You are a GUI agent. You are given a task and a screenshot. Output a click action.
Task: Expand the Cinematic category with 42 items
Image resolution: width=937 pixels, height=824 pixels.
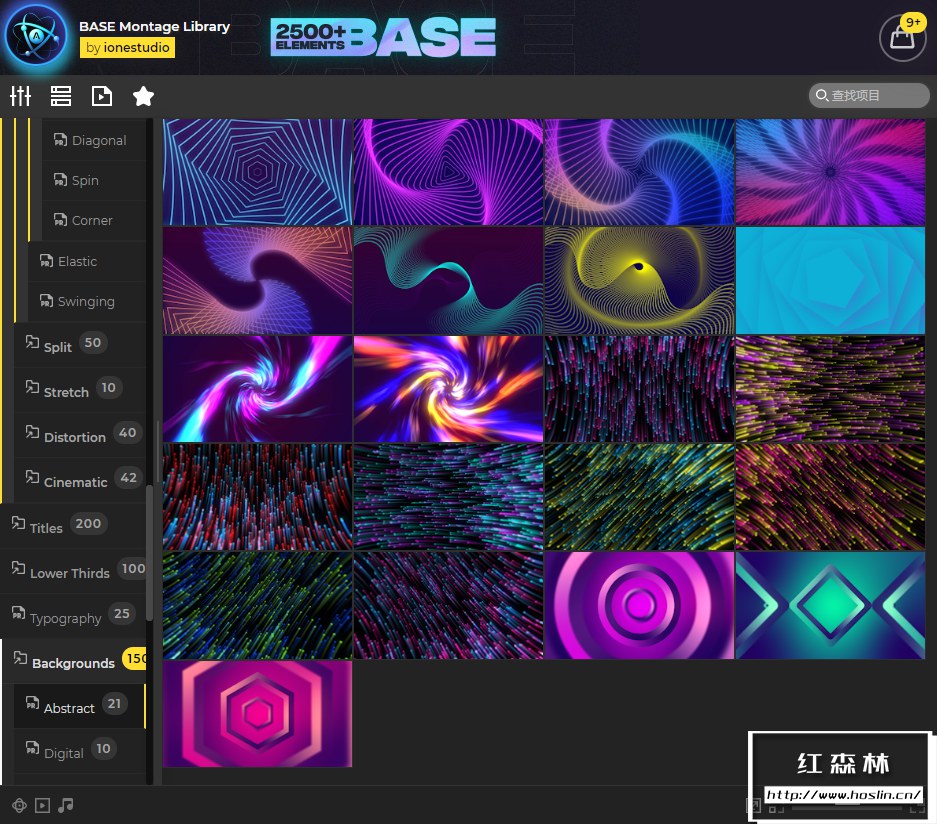(x=80, y=480)
